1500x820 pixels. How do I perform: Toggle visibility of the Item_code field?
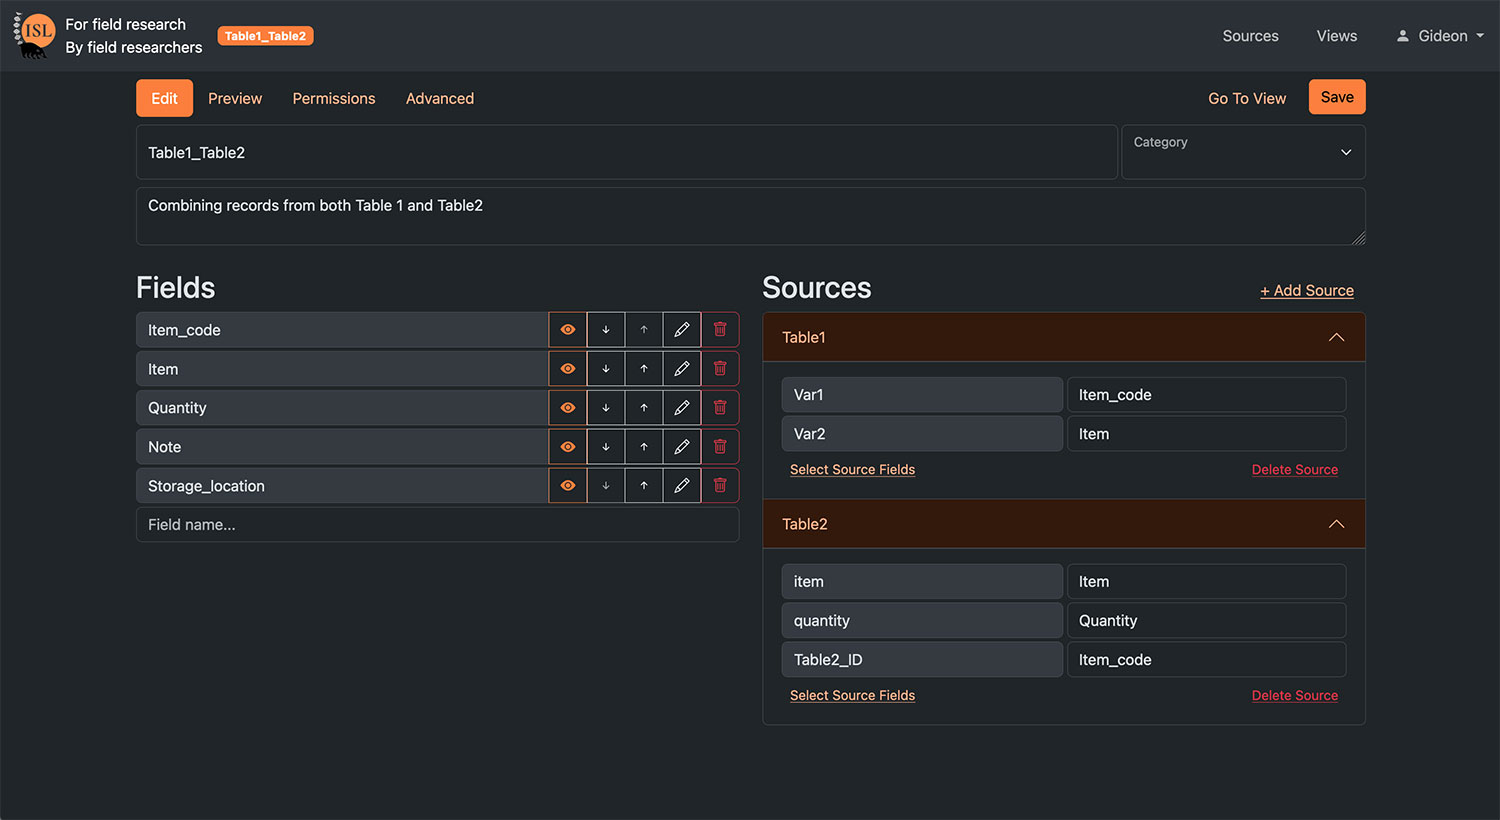[x=568, y=330]
